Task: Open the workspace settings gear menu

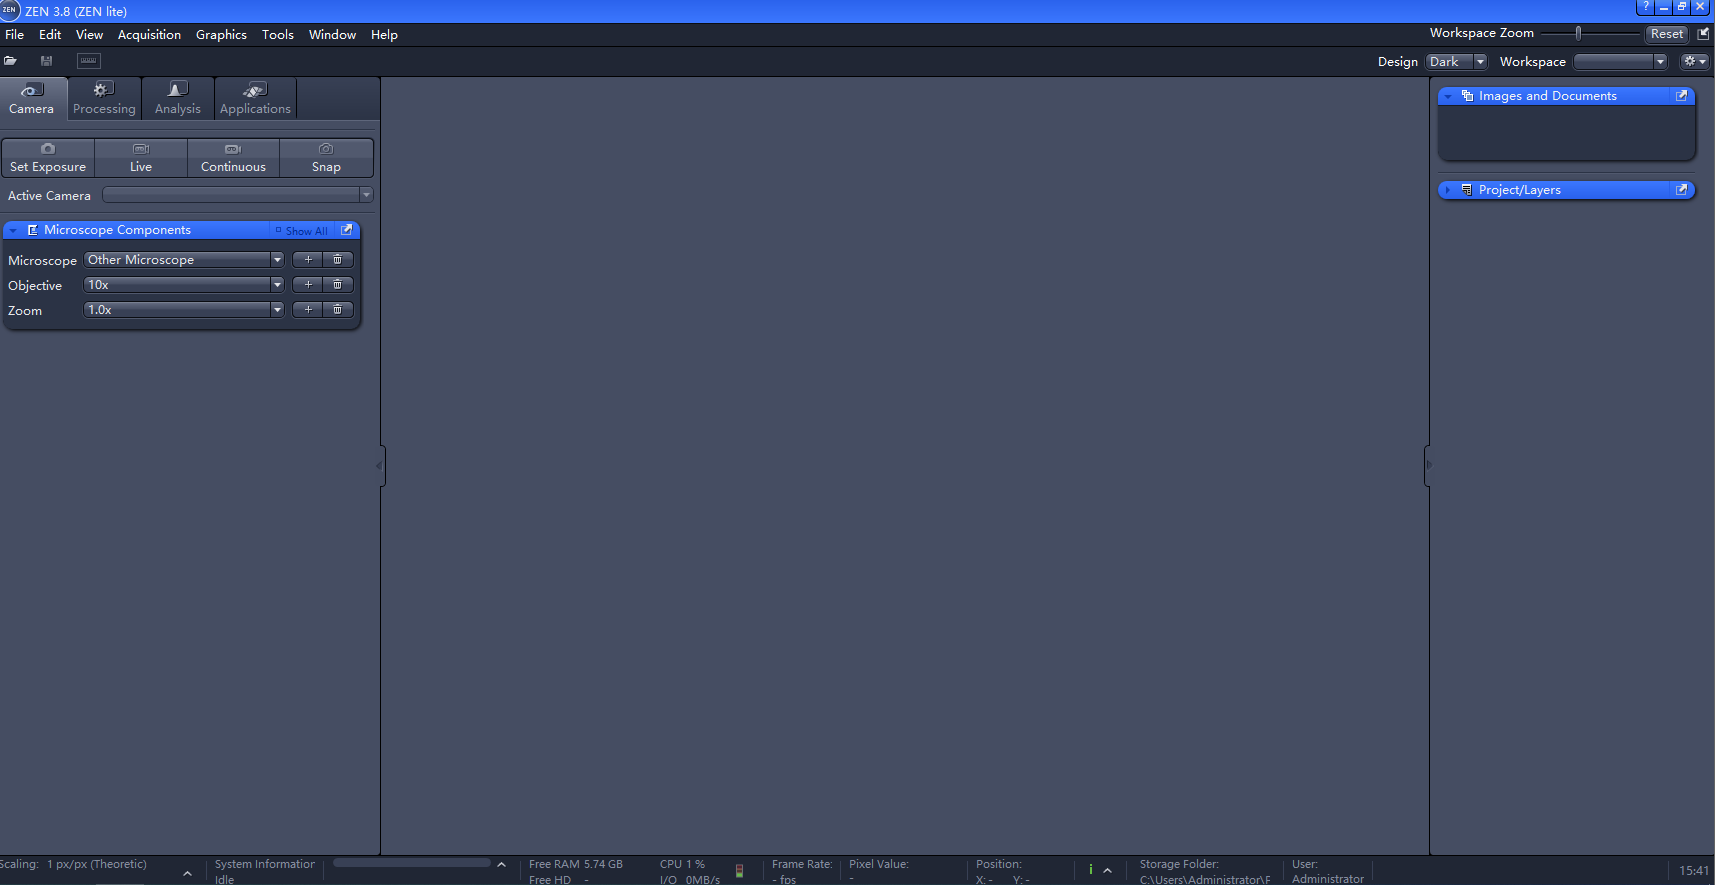Action: (x=1693, y=62)
